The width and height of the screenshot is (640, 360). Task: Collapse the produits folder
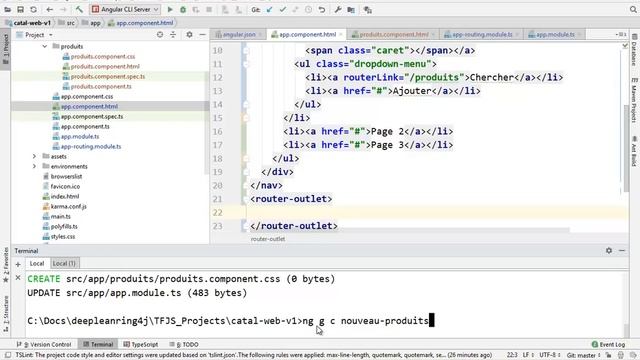[44, 47]
